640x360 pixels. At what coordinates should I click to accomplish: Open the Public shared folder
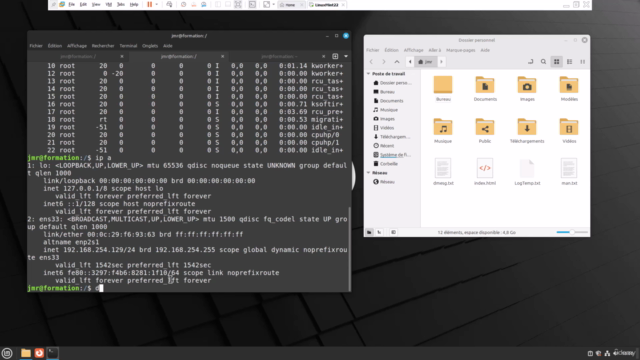tap(485, 131)
